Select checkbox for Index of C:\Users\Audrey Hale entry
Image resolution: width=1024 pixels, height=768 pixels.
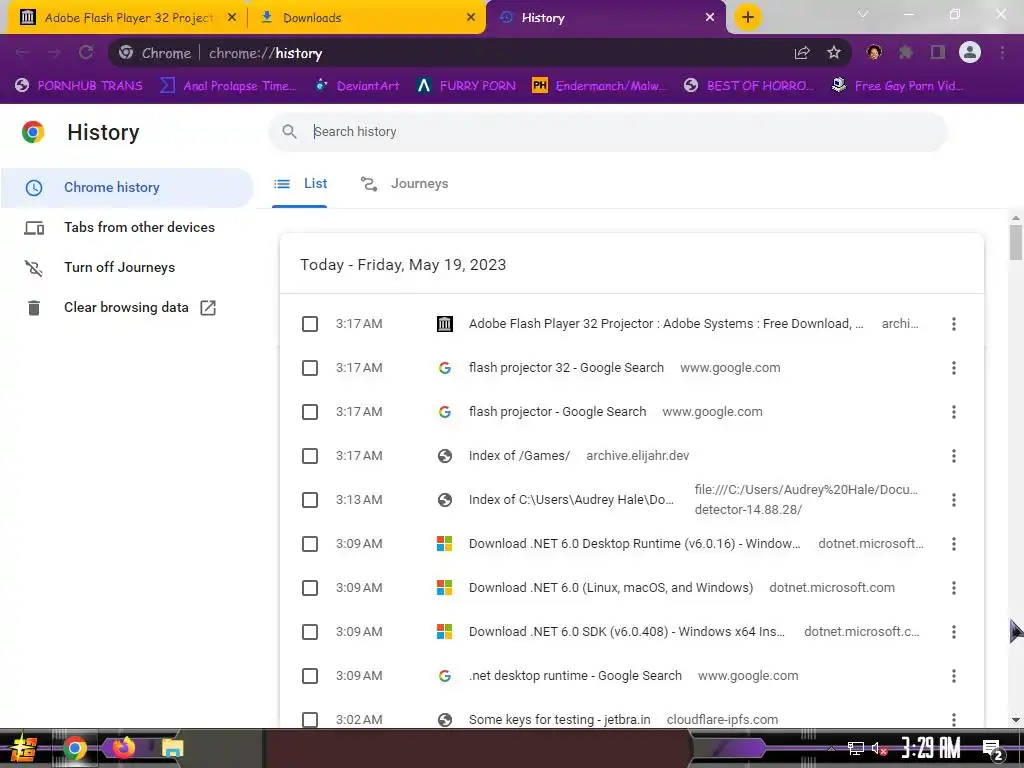pyautogui.click(x=310, y=500)
